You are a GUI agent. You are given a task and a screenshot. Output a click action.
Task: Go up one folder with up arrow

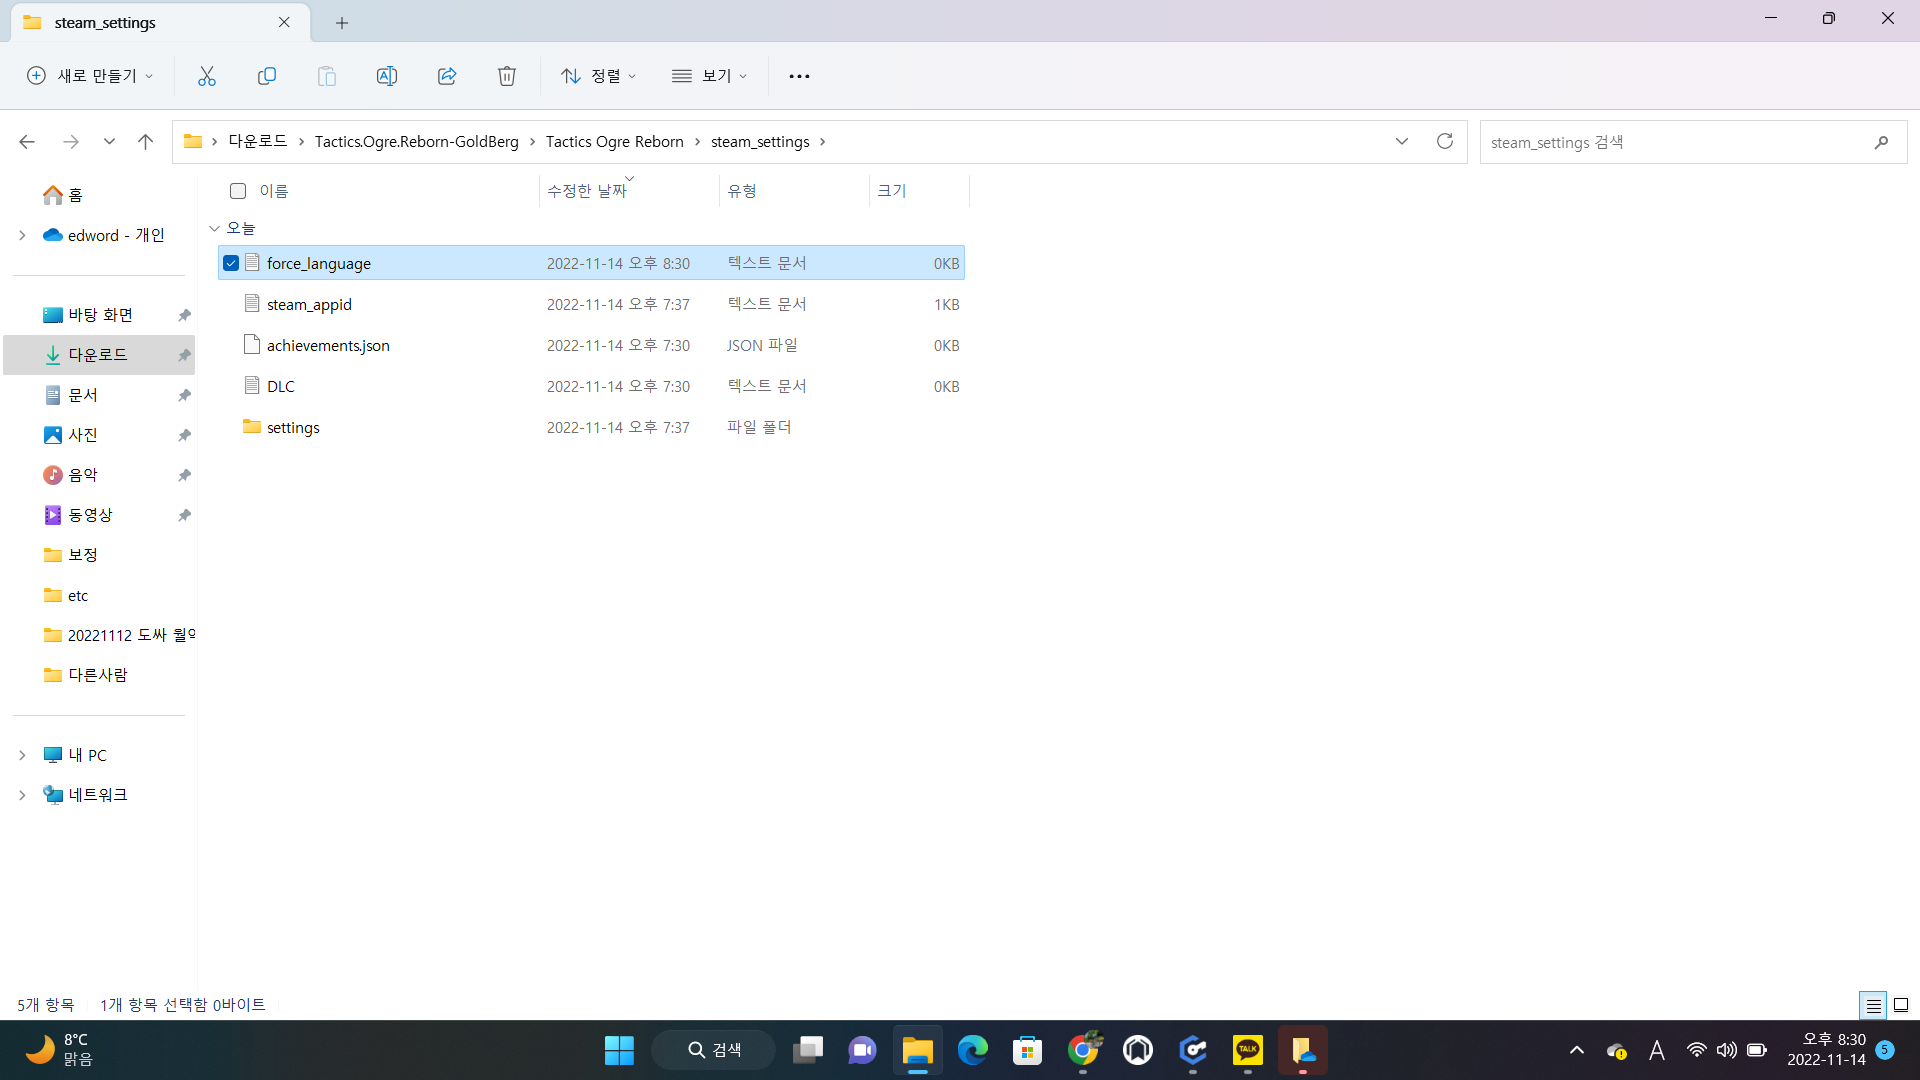click(145, 142)
